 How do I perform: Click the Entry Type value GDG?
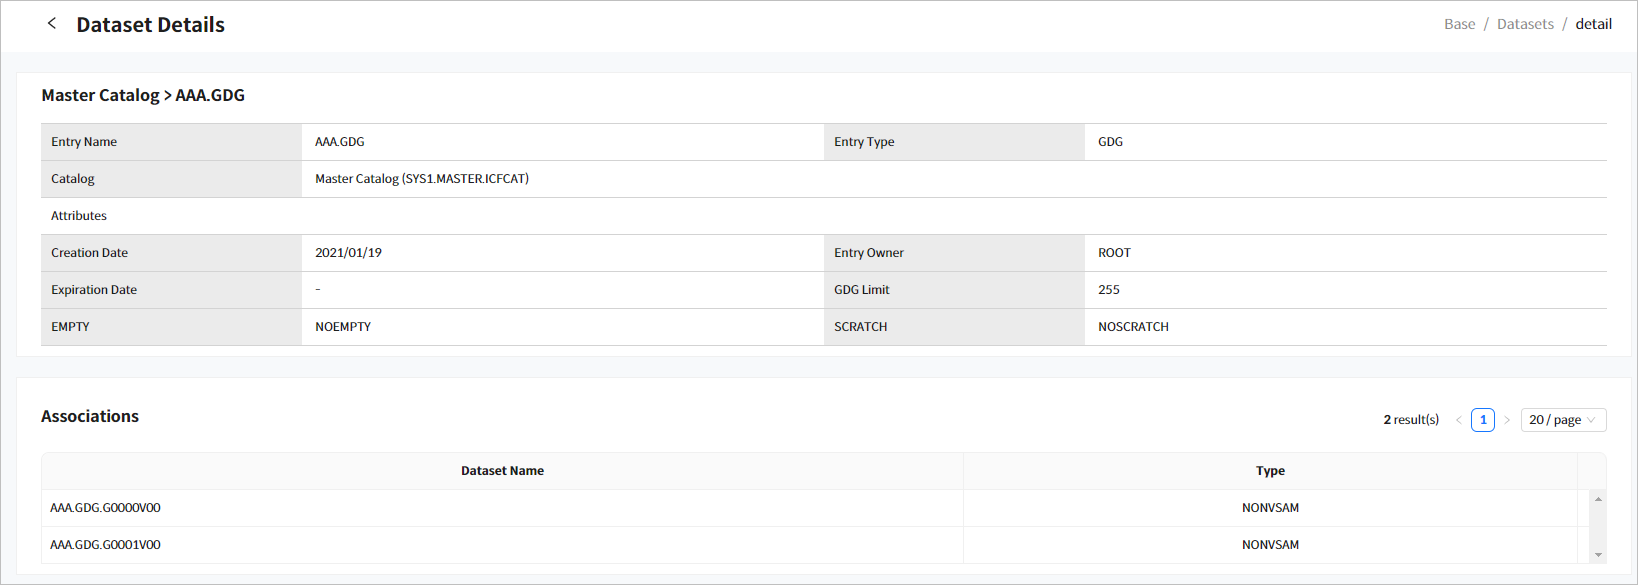[x=1110, y=142]
